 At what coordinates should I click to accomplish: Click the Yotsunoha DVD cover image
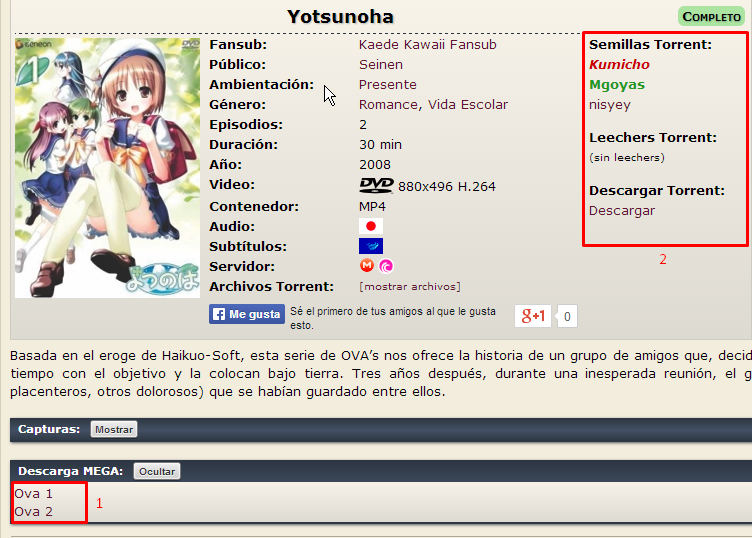tap(107, 167)
